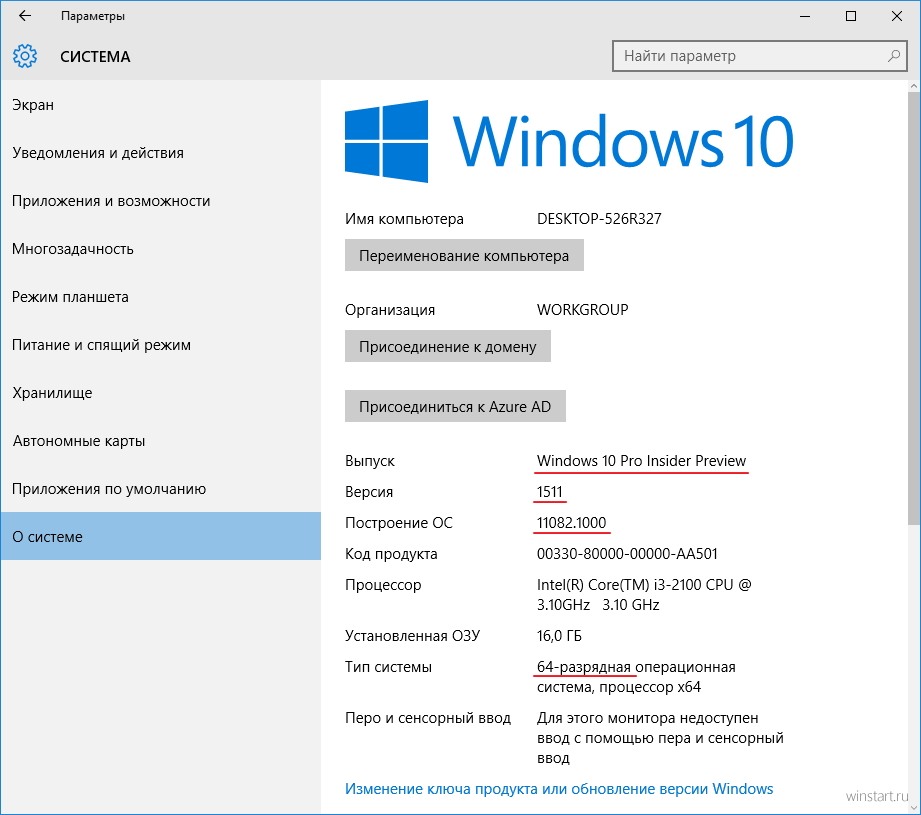Click computer name "DESKTOP-526R327"
Image resolution: width=921 pixels, height=815 pixels.
pos(599,219)
